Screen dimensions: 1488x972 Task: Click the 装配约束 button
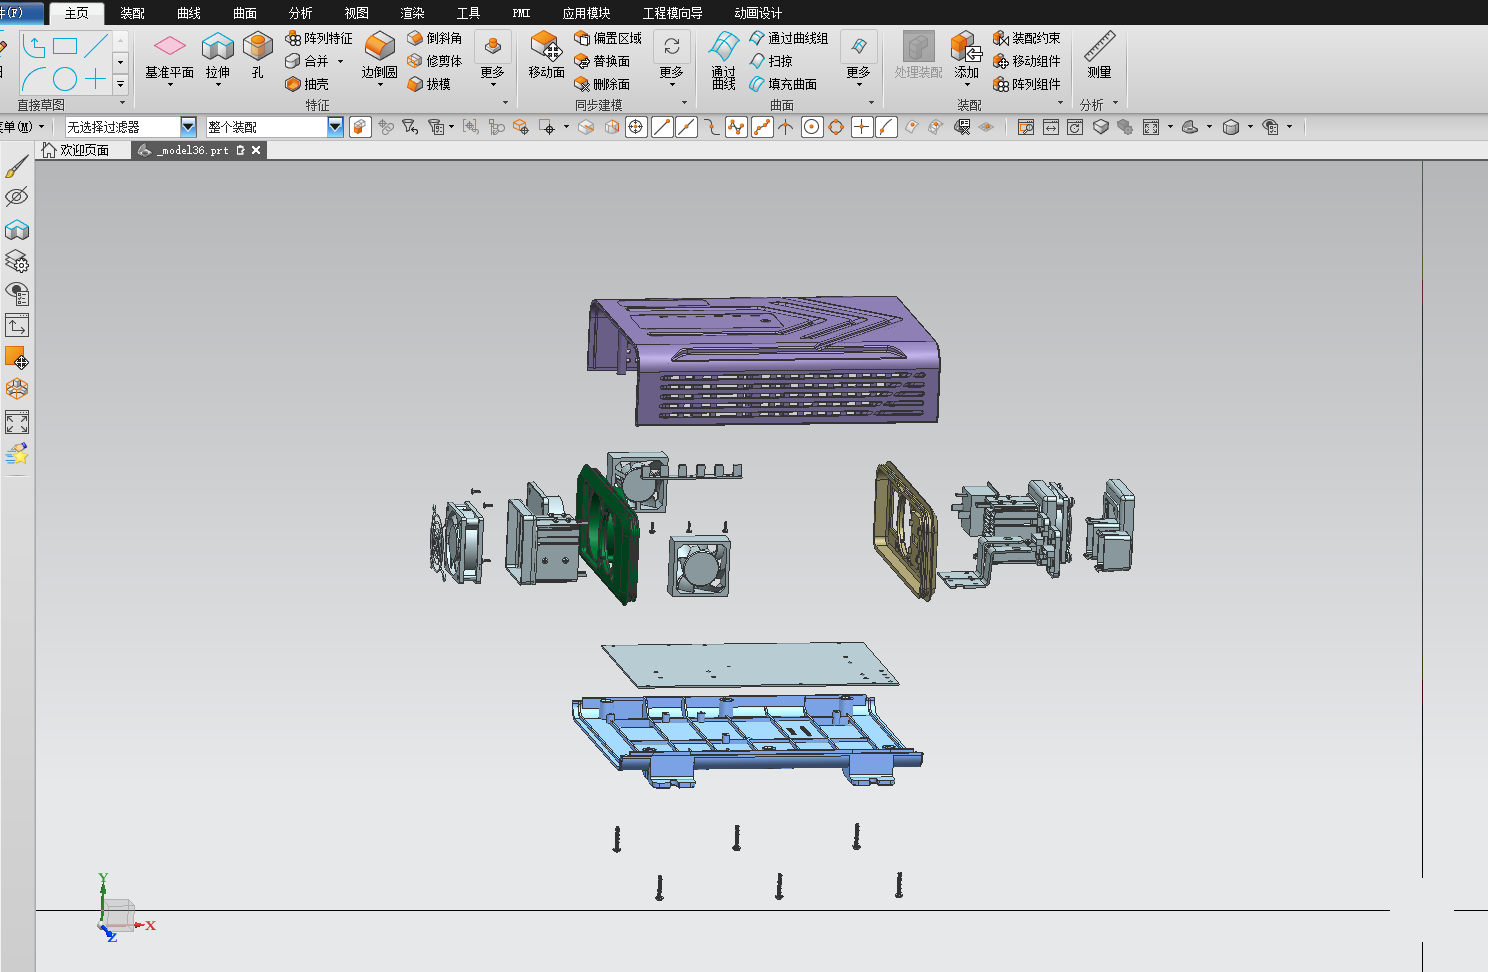click(x=1027, y=38)
